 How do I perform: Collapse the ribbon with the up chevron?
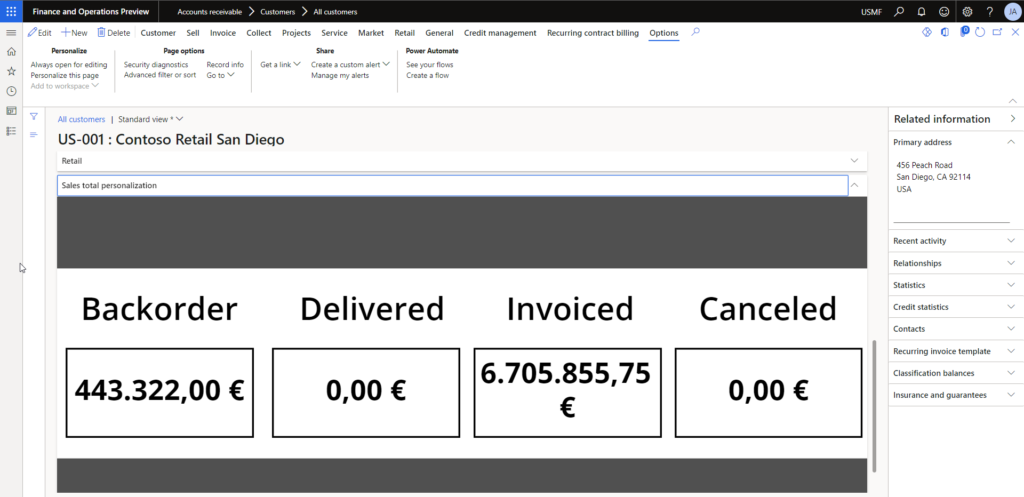coord(1013,101)
